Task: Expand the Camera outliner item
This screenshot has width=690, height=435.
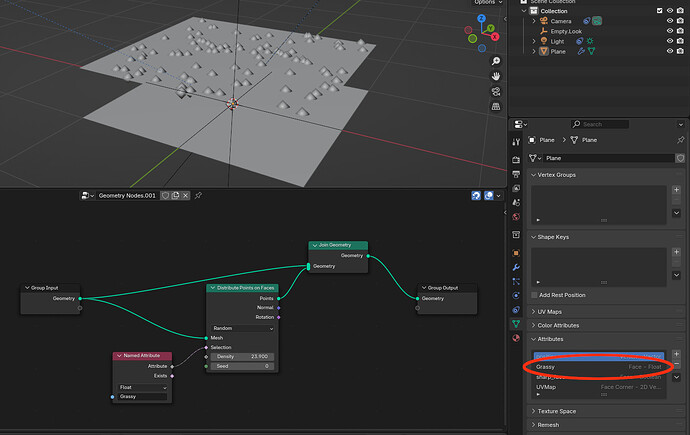Action: [x=534, y=21]
